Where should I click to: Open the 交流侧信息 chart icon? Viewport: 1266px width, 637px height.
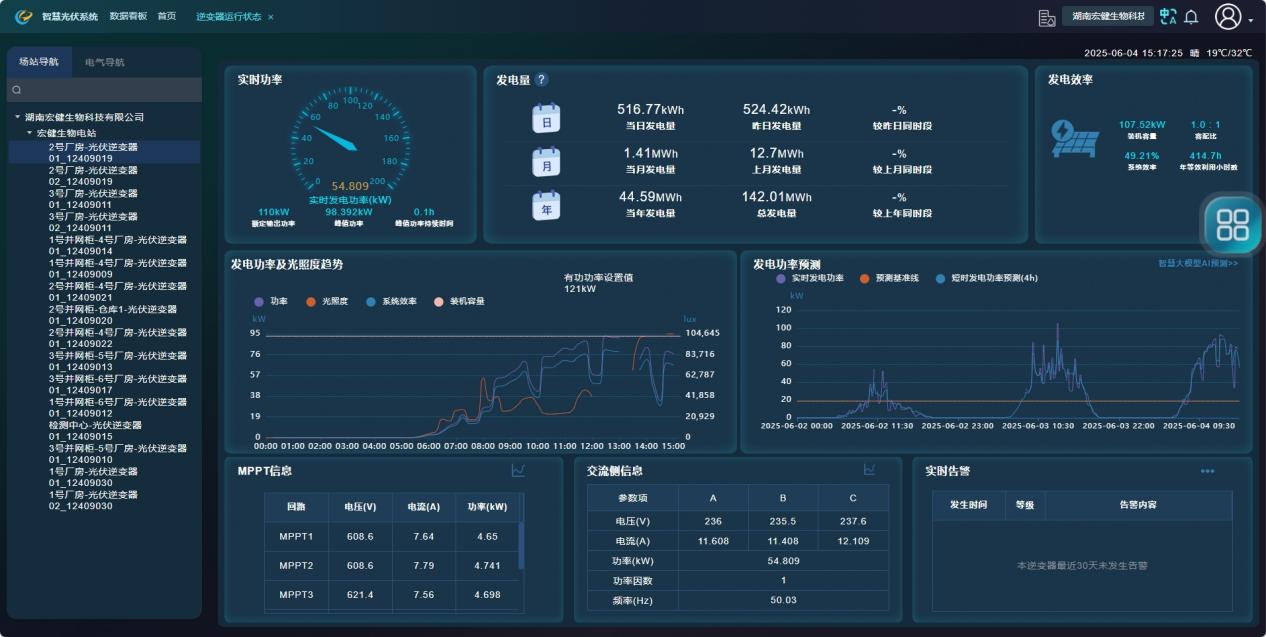point(870,470)
